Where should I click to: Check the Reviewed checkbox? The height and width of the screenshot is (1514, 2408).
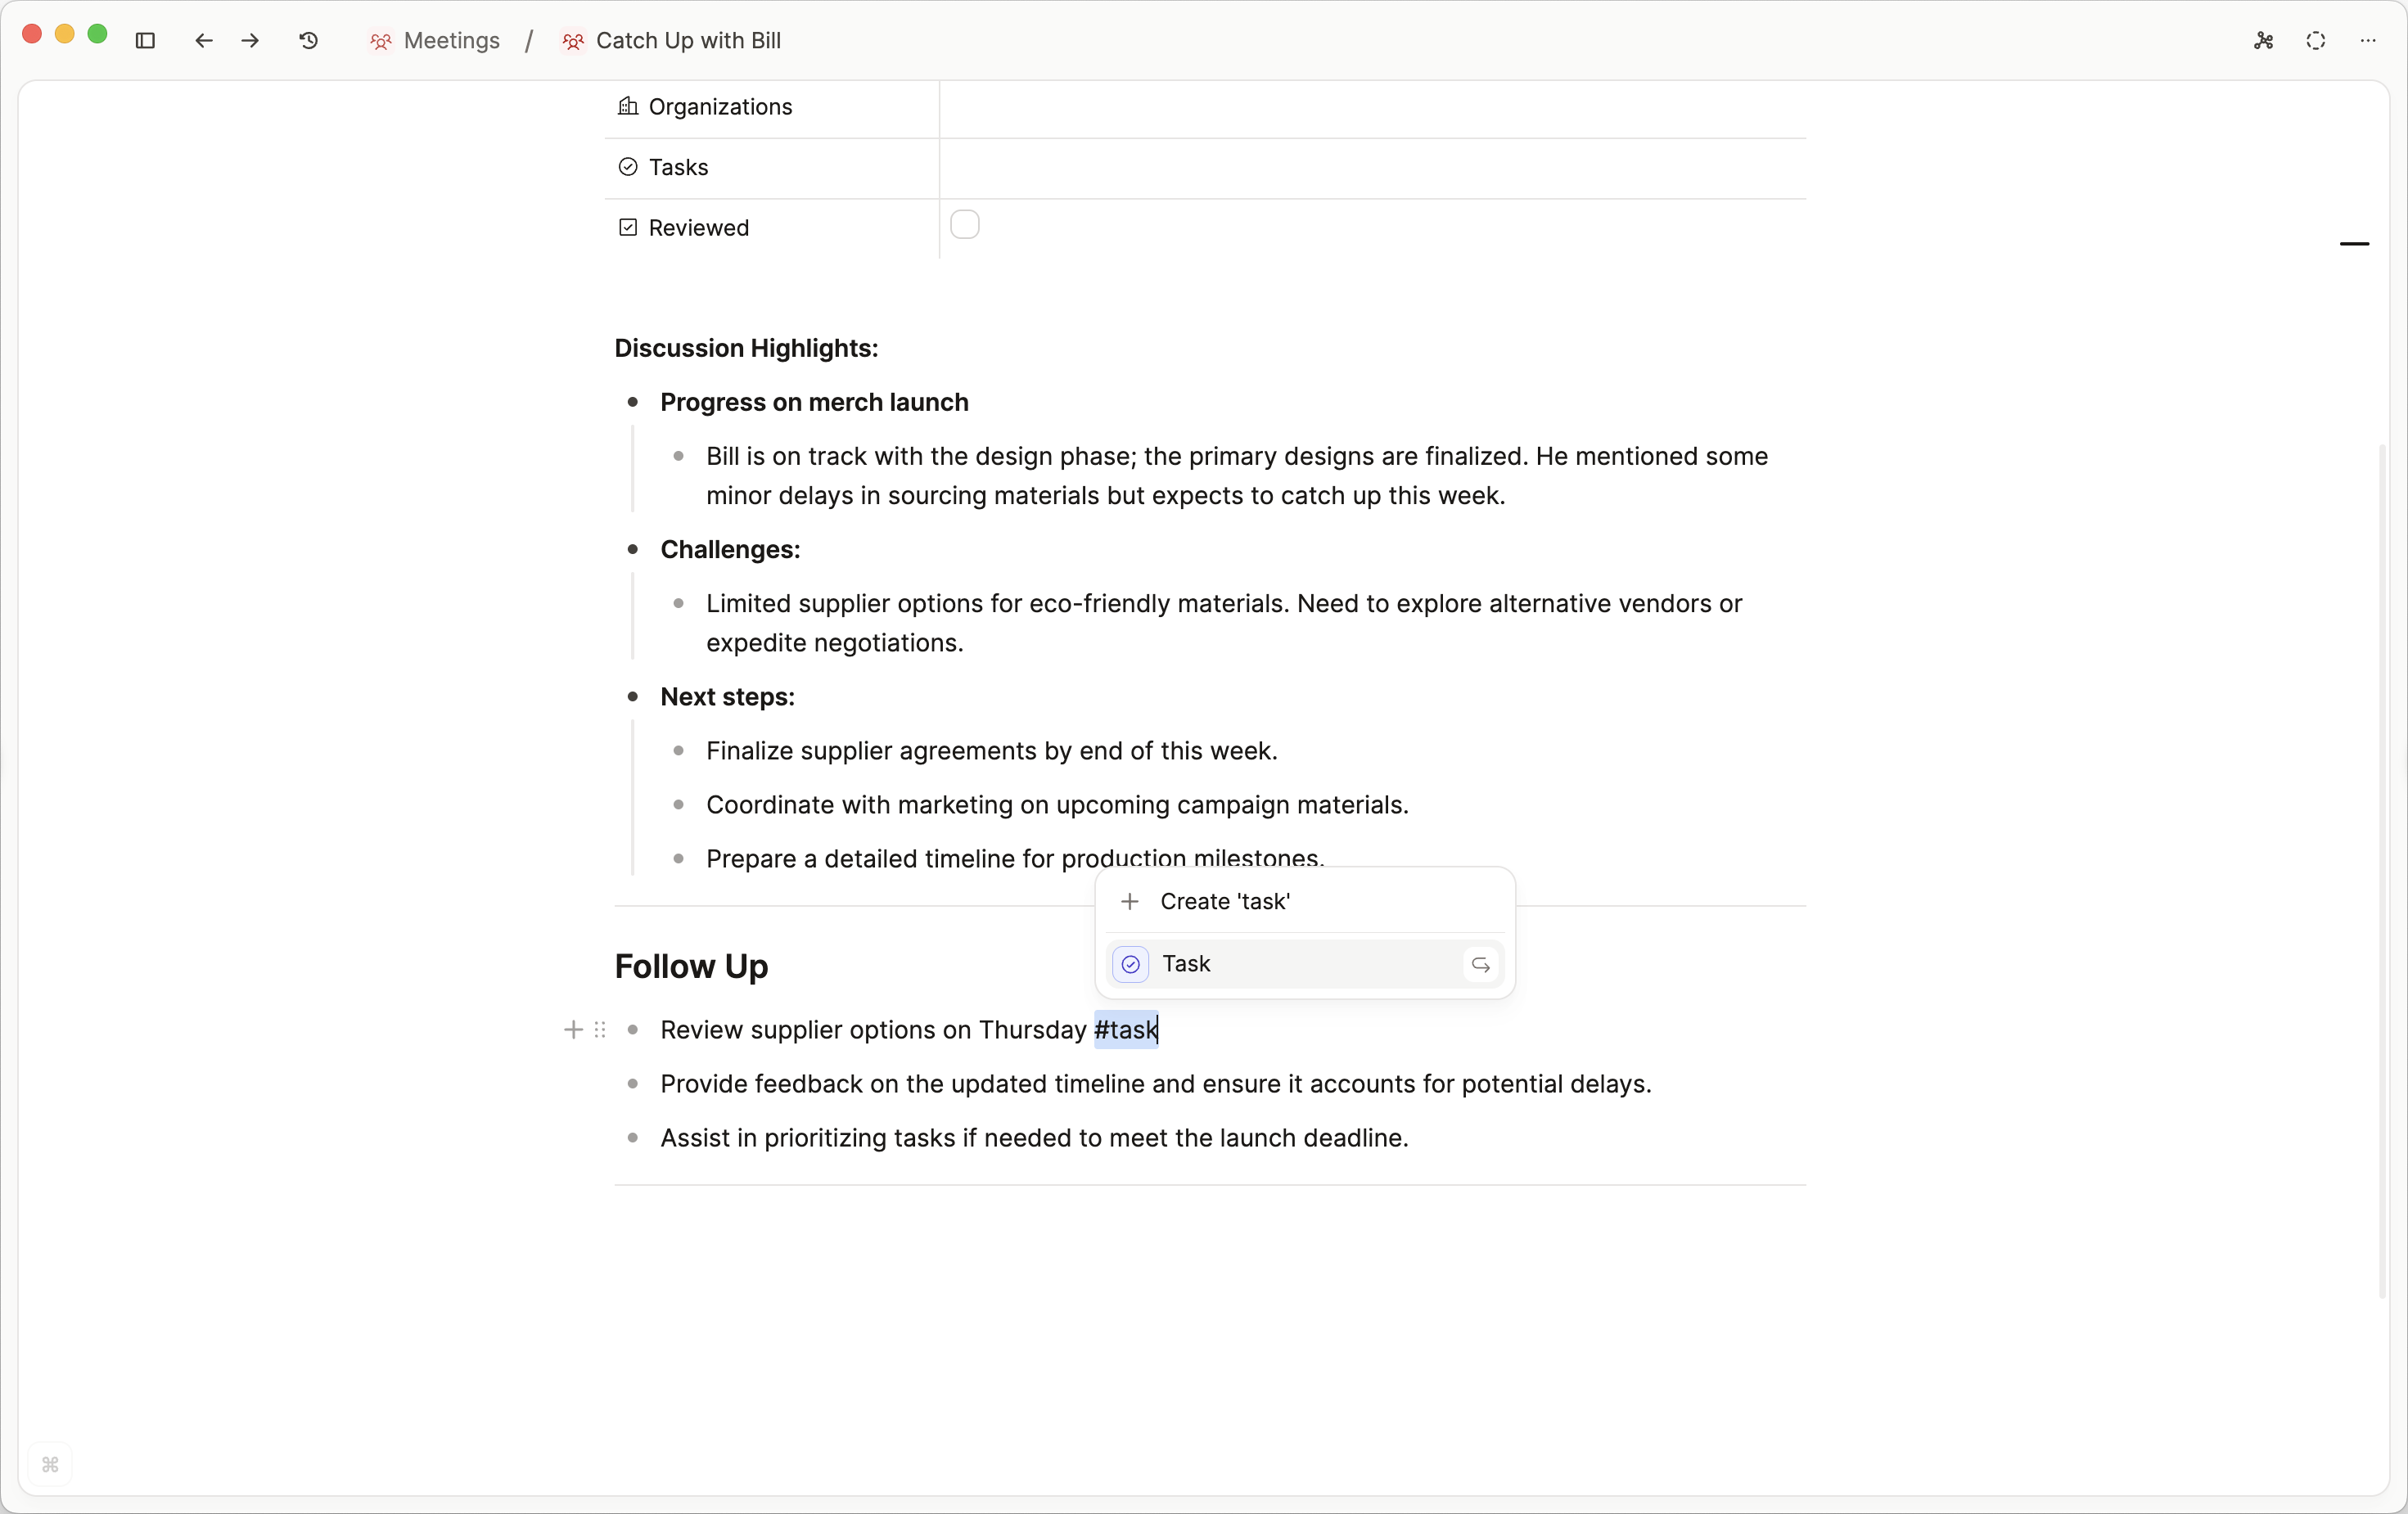tap(964, 225)
